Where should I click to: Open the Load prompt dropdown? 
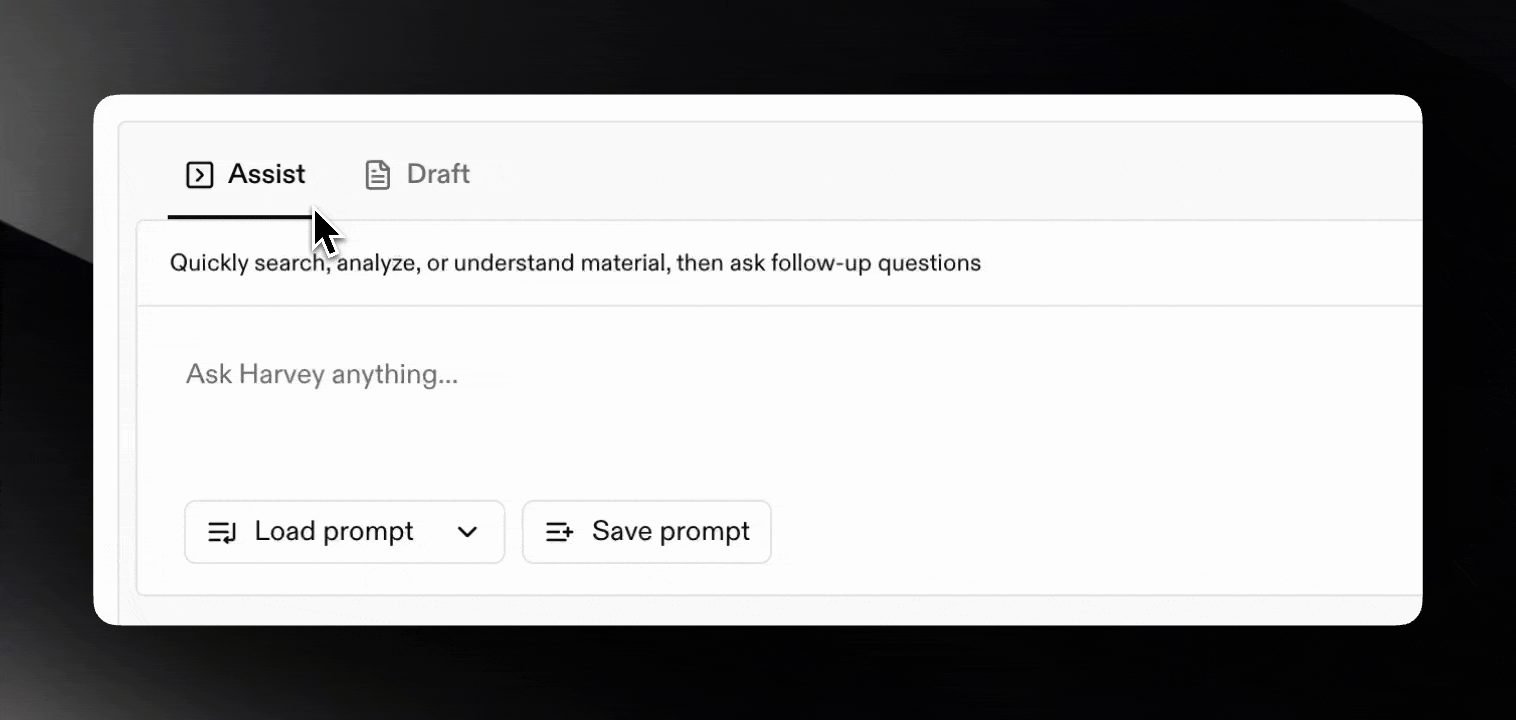coord(344,531)
